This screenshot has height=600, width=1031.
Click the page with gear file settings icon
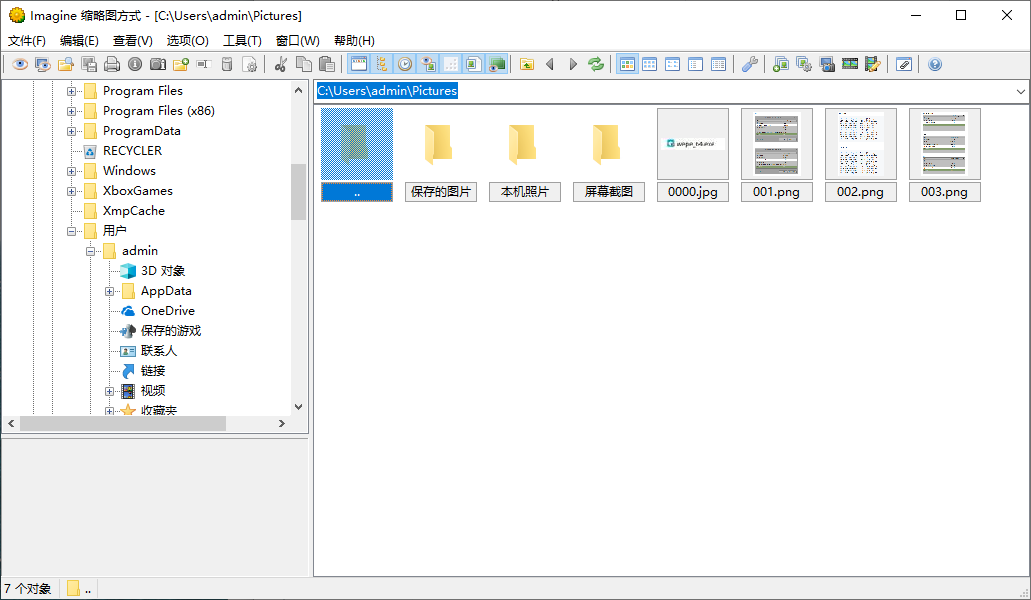pos(250,64)
